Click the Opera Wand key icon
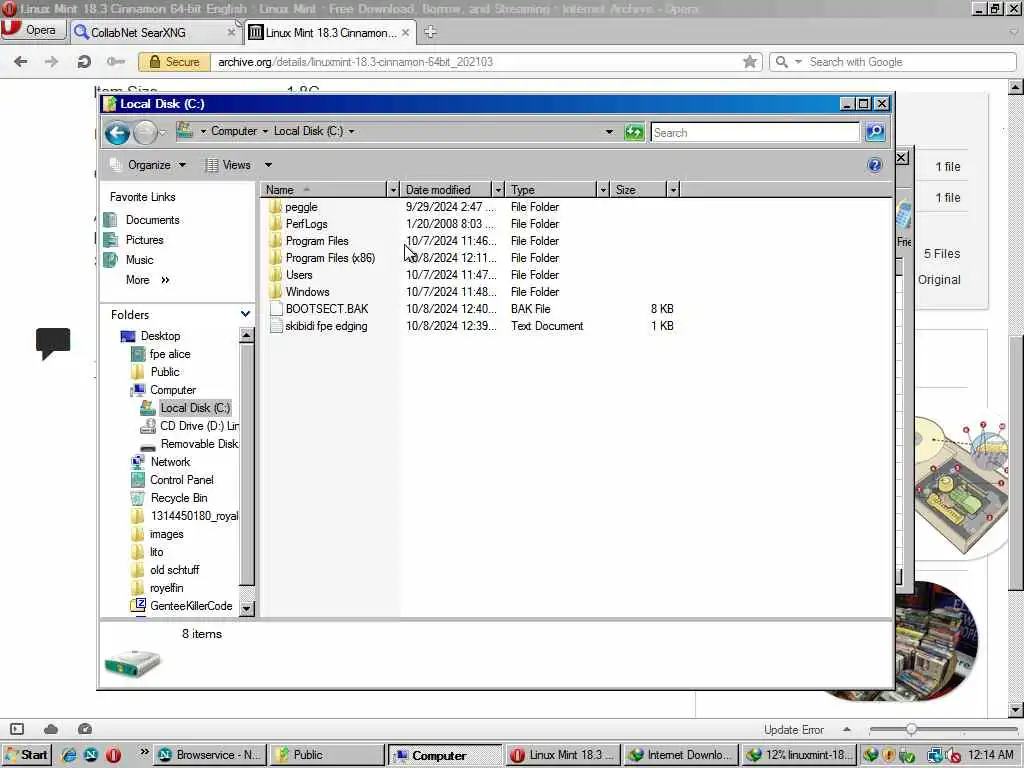 point(116,62)
